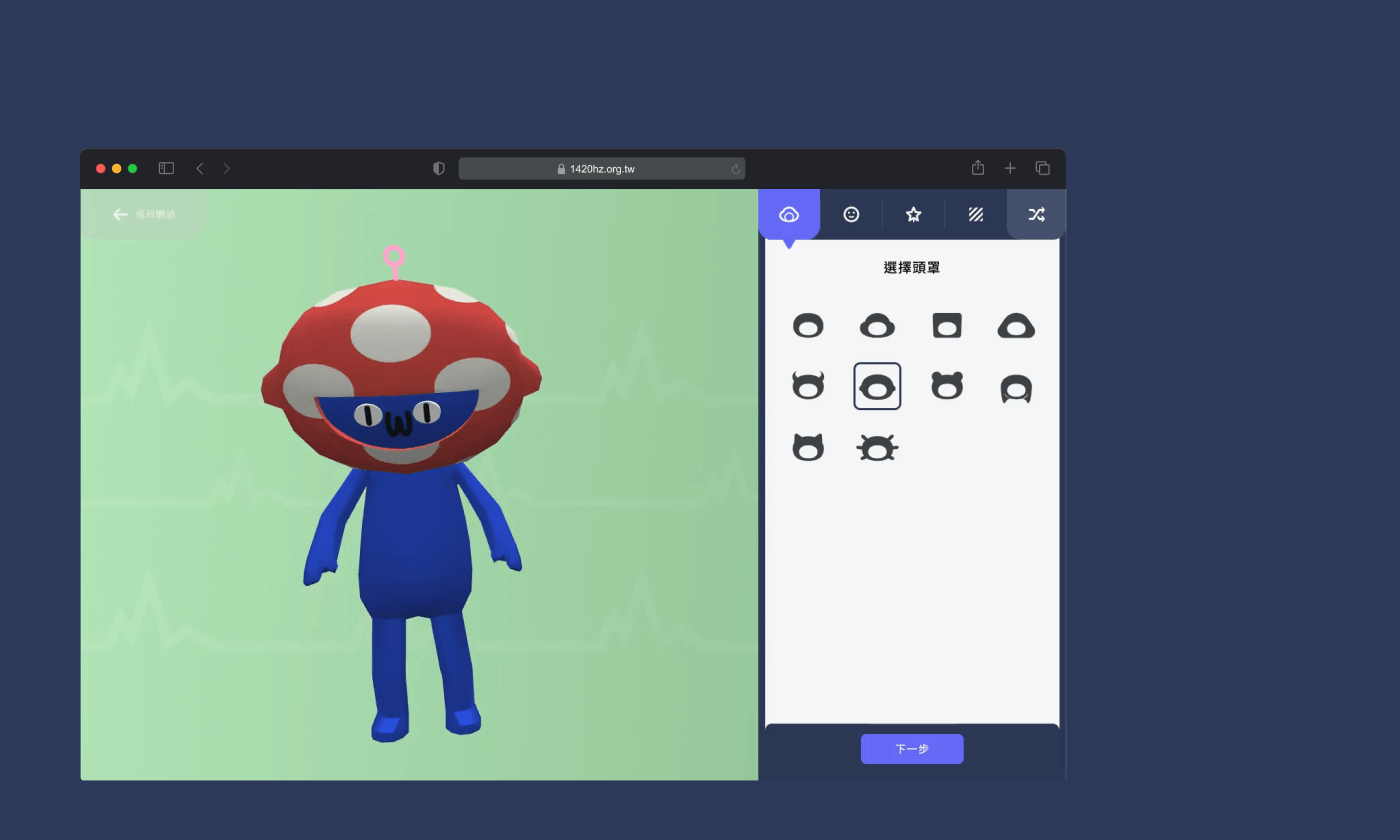Go back using the 返回開始 arrow button
The image size is (1400, 840).
144,214
